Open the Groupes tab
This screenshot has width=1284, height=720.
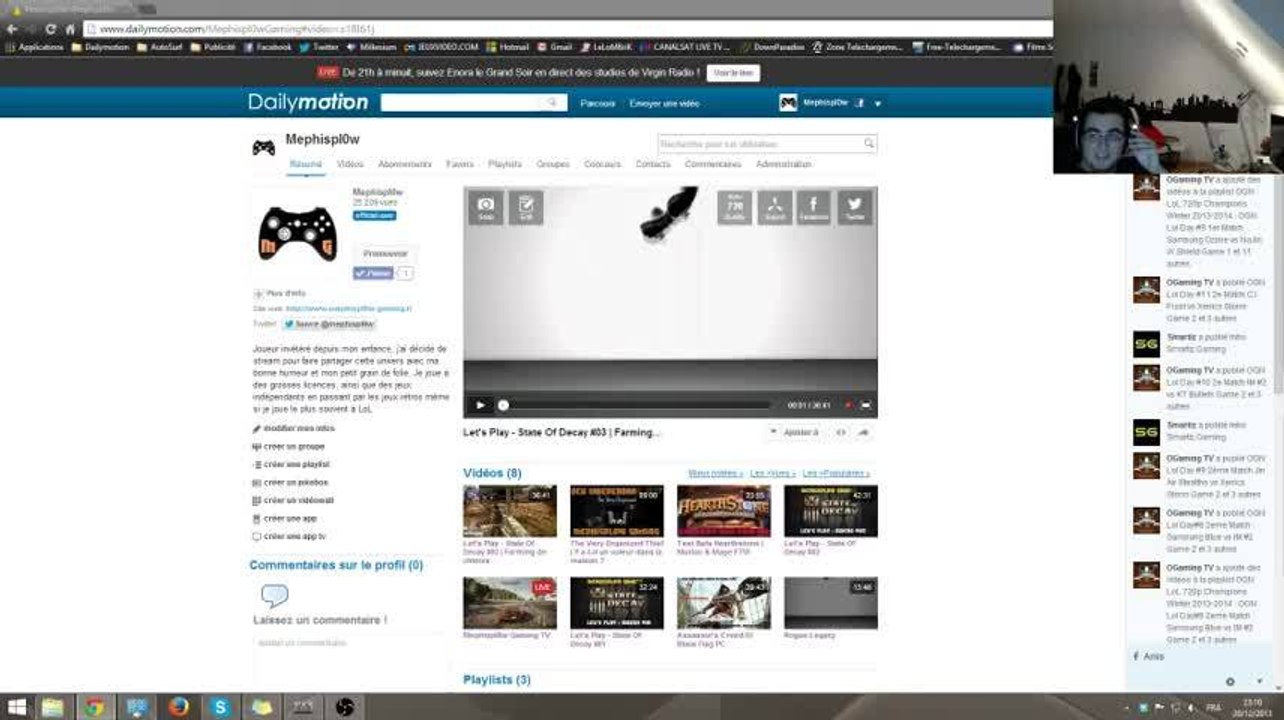(x=553, y=164)
